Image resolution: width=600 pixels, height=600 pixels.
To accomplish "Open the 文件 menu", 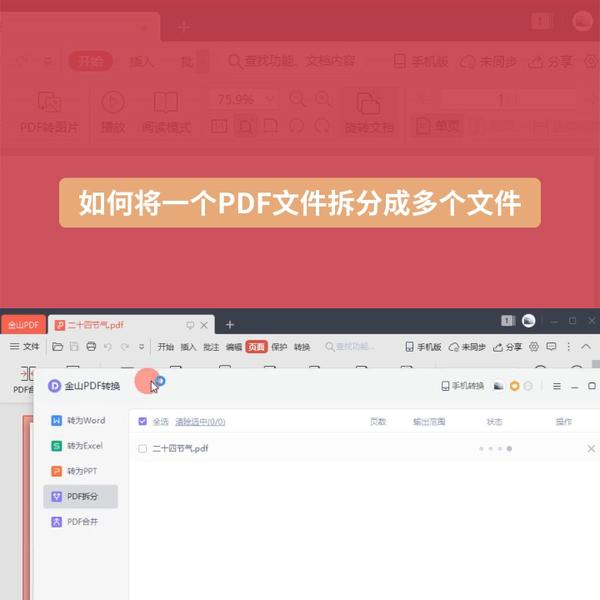I will coord(24,347).
